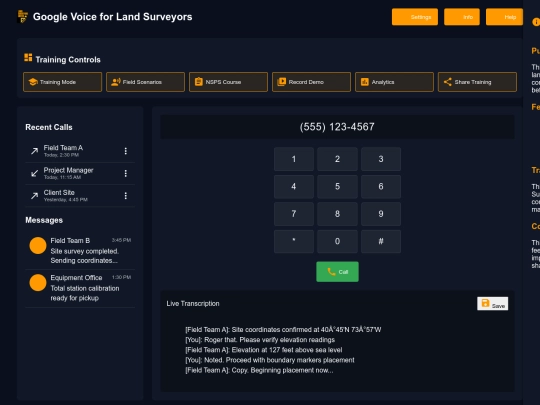Open the more options menu for Field Team A
Image resolution: width=540 pixels, height=405 pixels.
(126, 151)
